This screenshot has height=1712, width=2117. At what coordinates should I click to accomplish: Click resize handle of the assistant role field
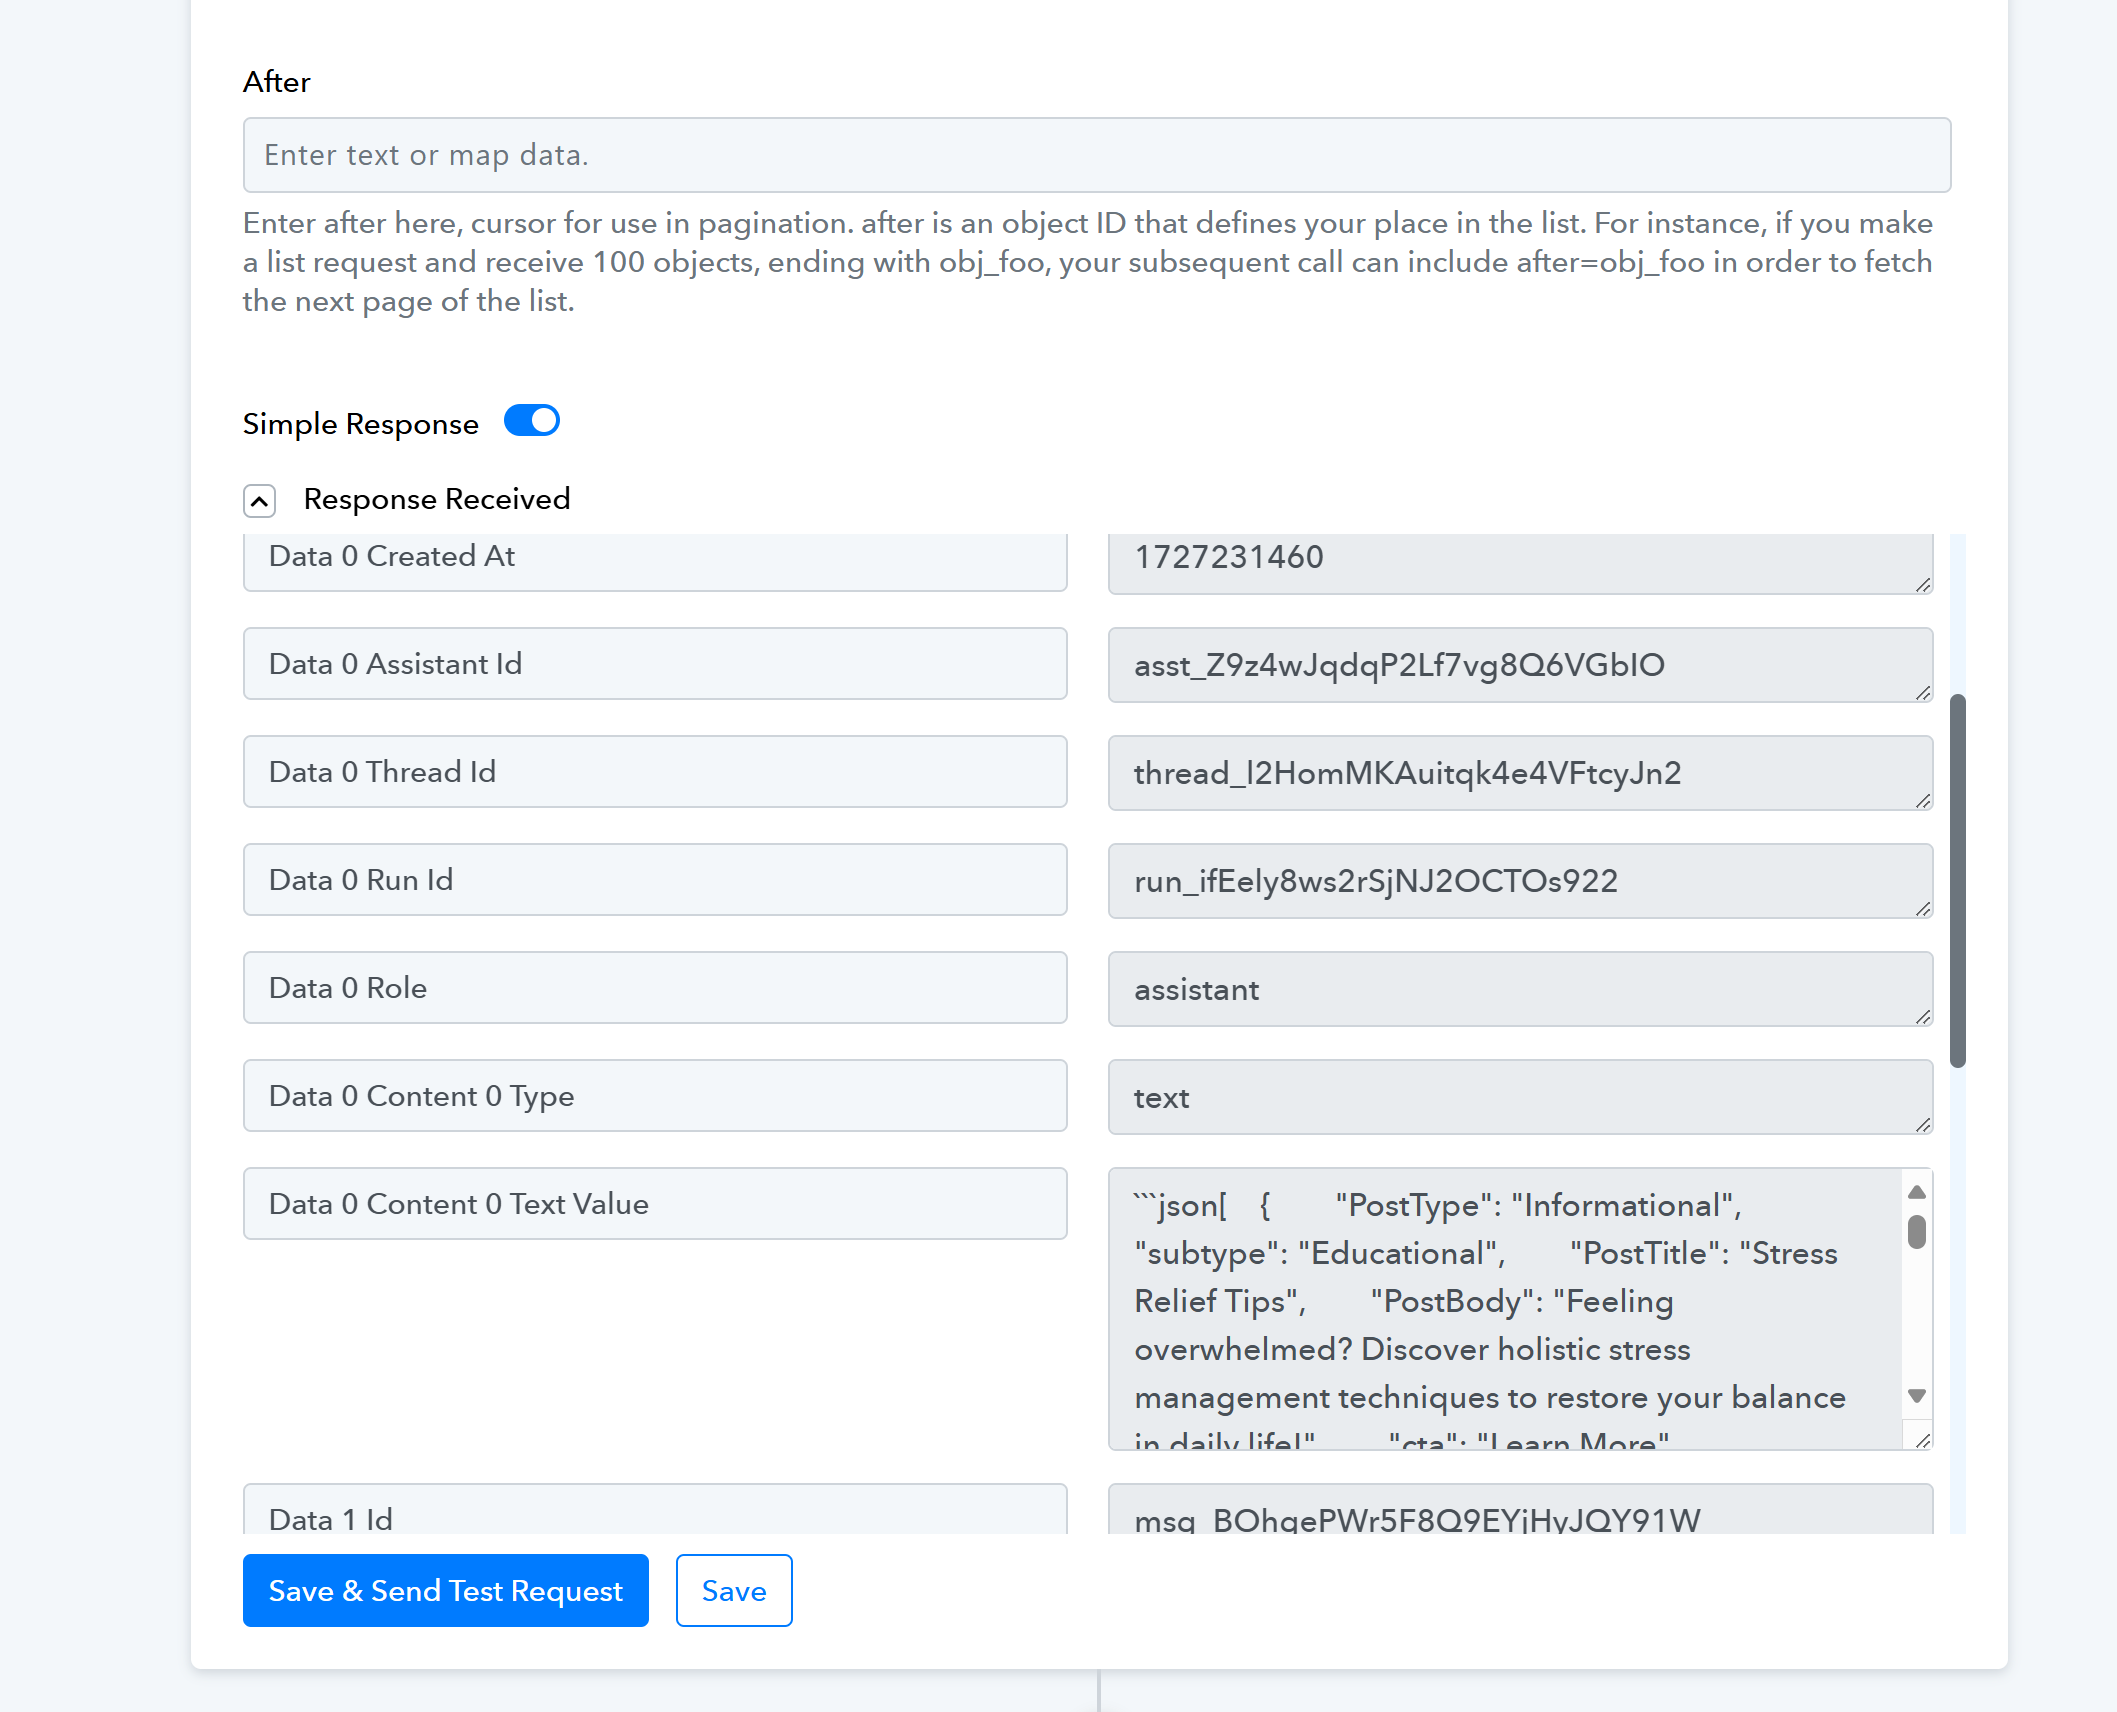(1923, 1017)
